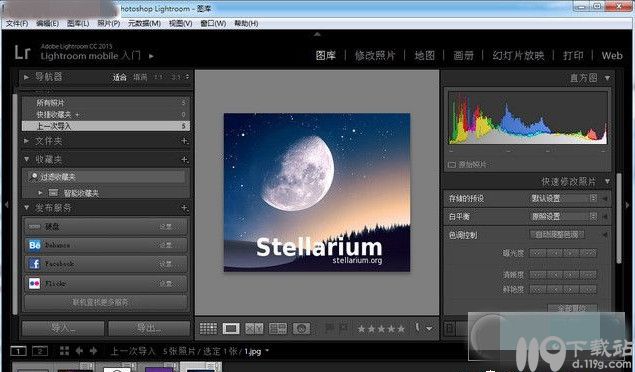Viewport: 635px width, 372px height.
Task: Open the 窗口(W) menu
Action: [x=213, y=23]
